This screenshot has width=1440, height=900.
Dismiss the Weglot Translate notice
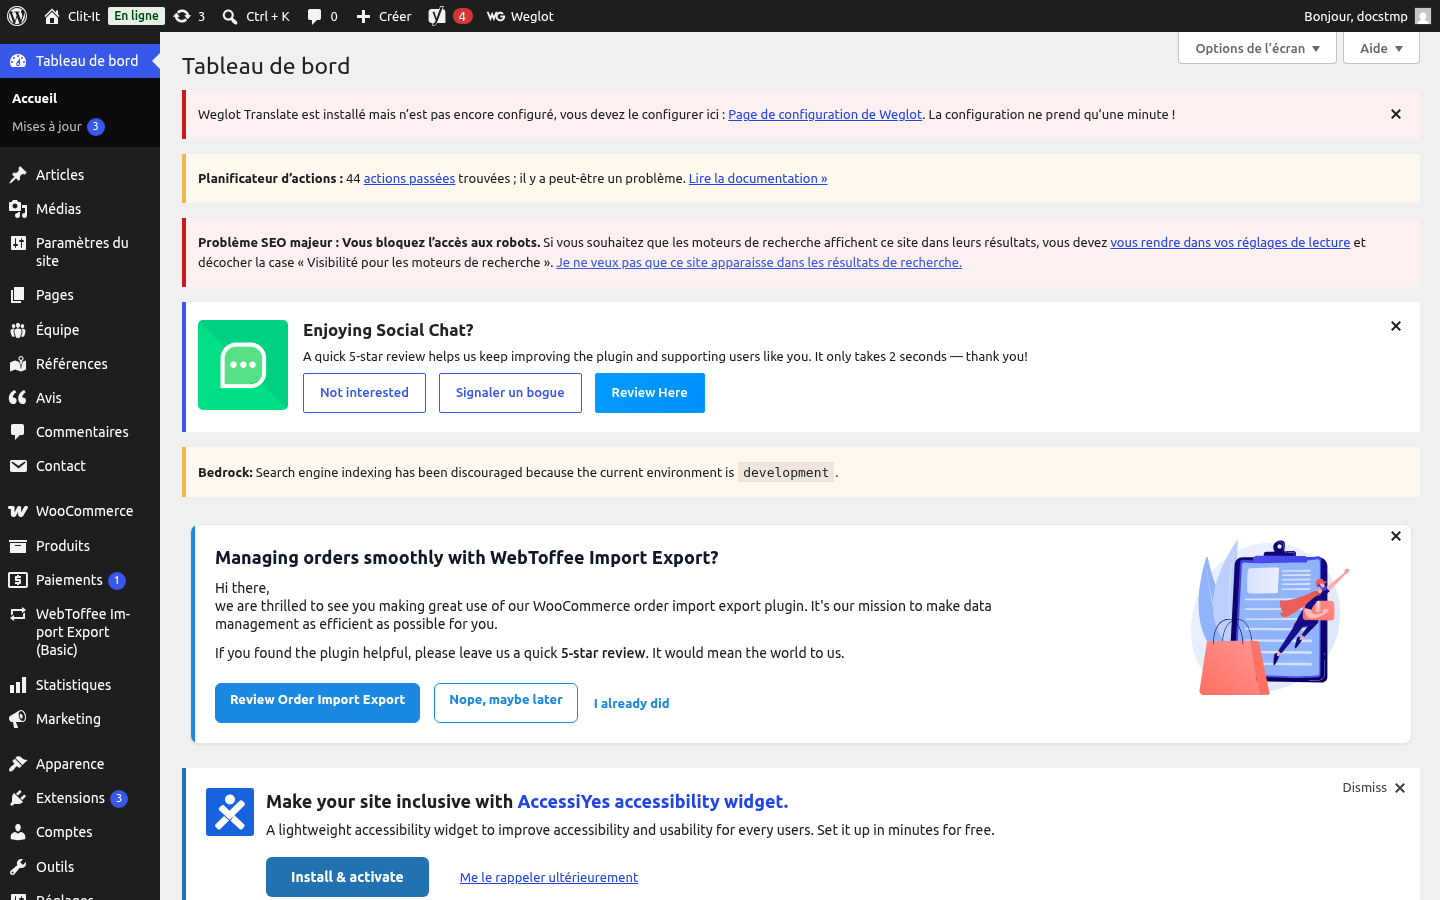coord(1396,114)
